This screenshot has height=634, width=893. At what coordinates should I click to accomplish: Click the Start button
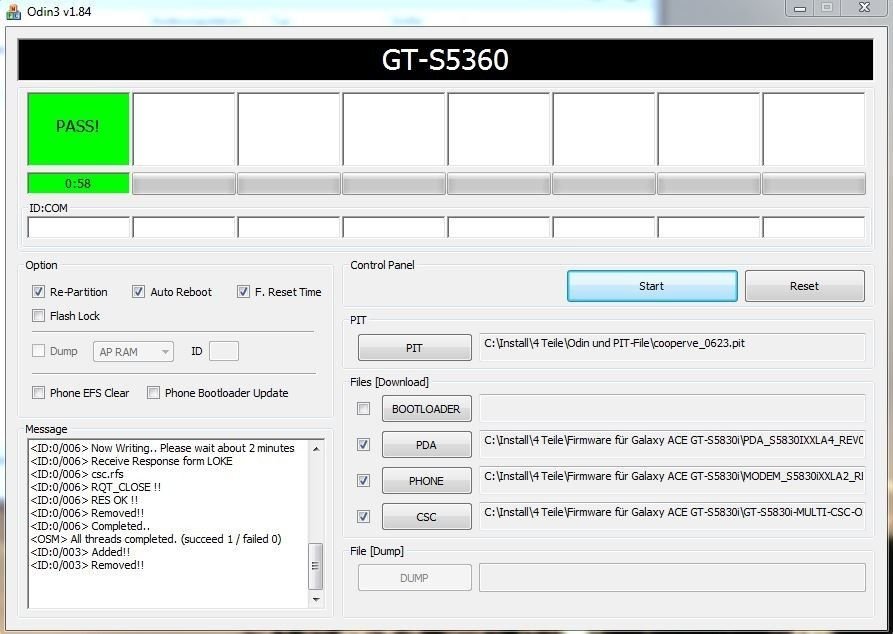point(652,286)
